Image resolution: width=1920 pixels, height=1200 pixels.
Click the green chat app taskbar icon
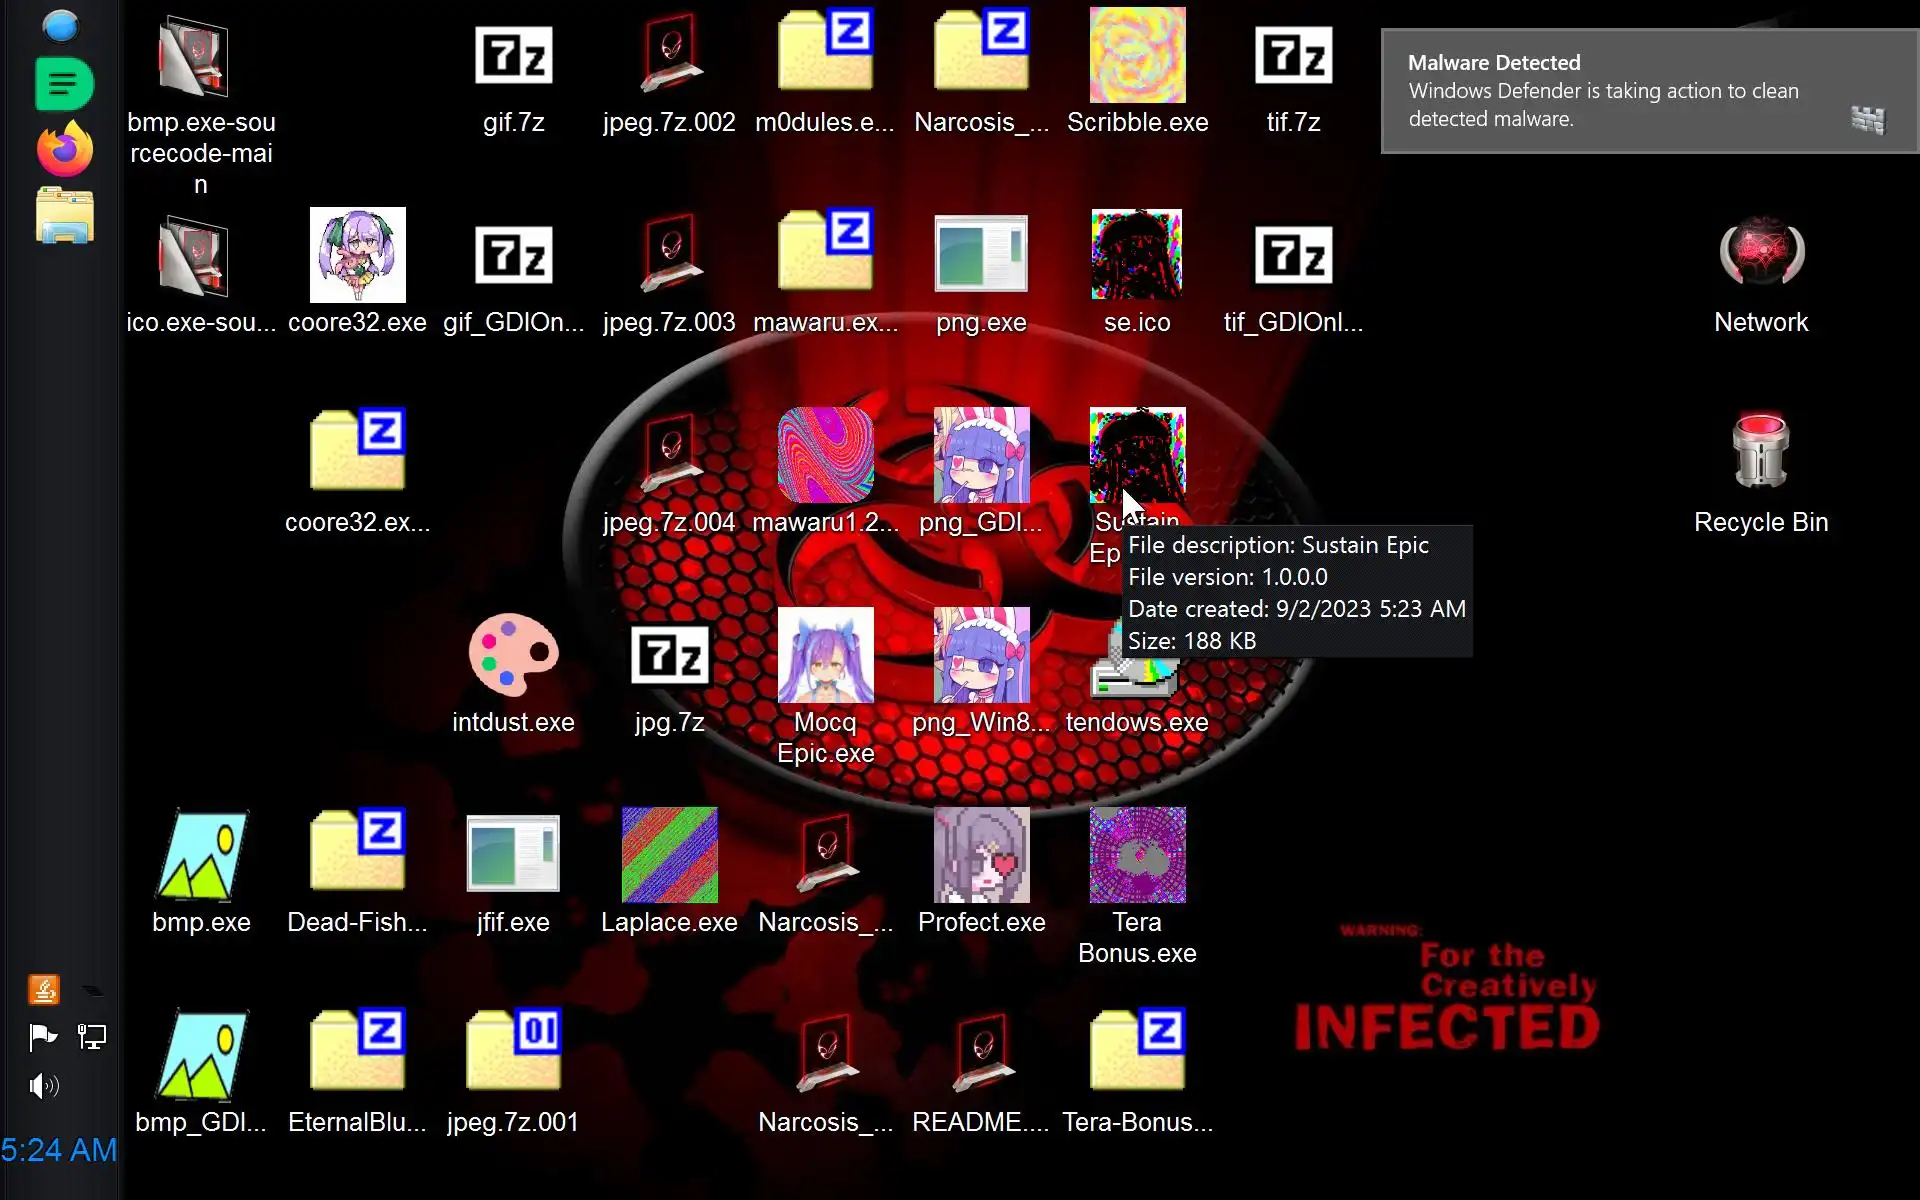pos(64,84)
